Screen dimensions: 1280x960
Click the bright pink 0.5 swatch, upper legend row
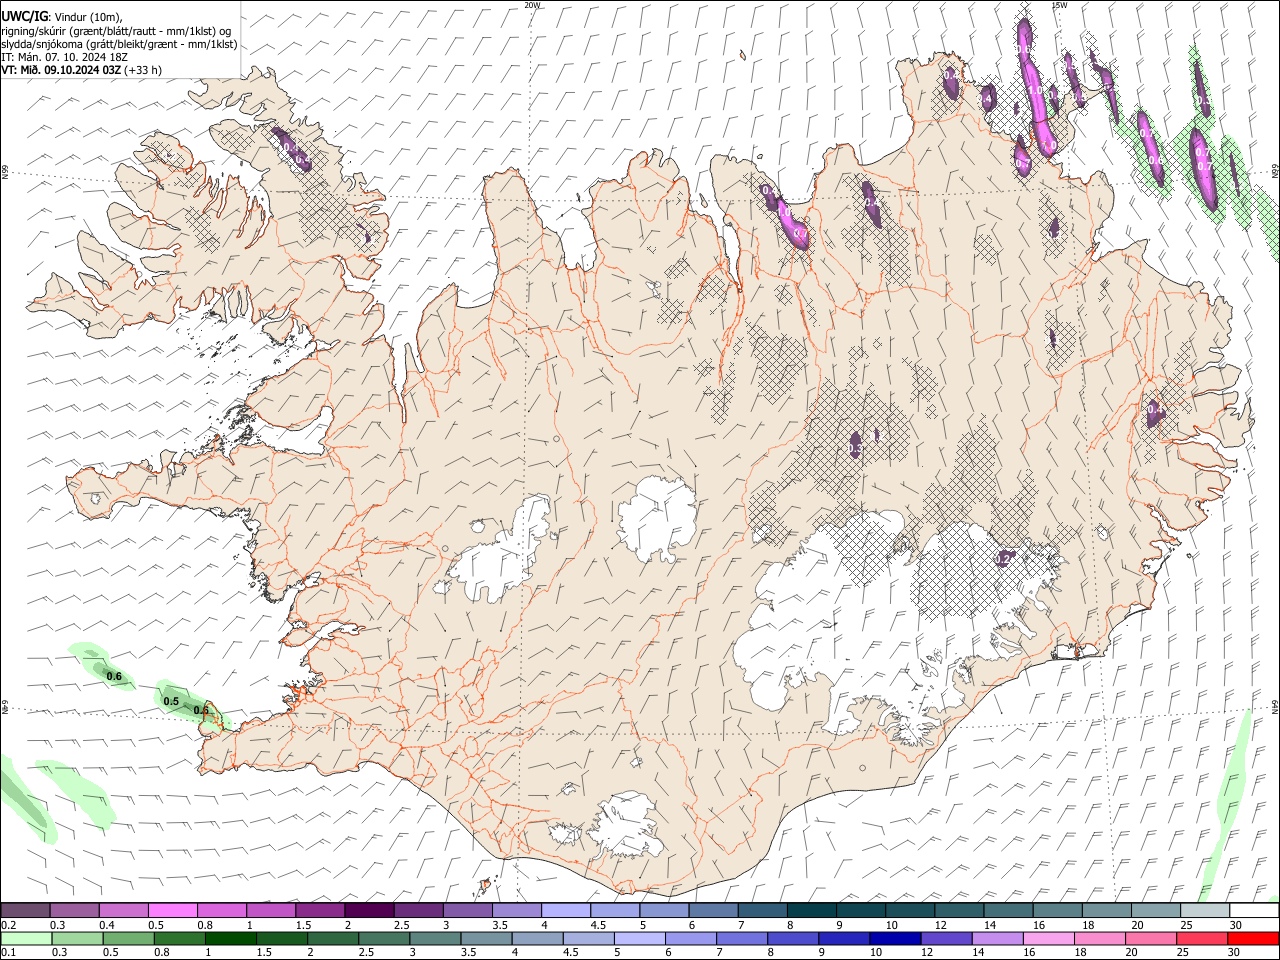pos(172,910)
